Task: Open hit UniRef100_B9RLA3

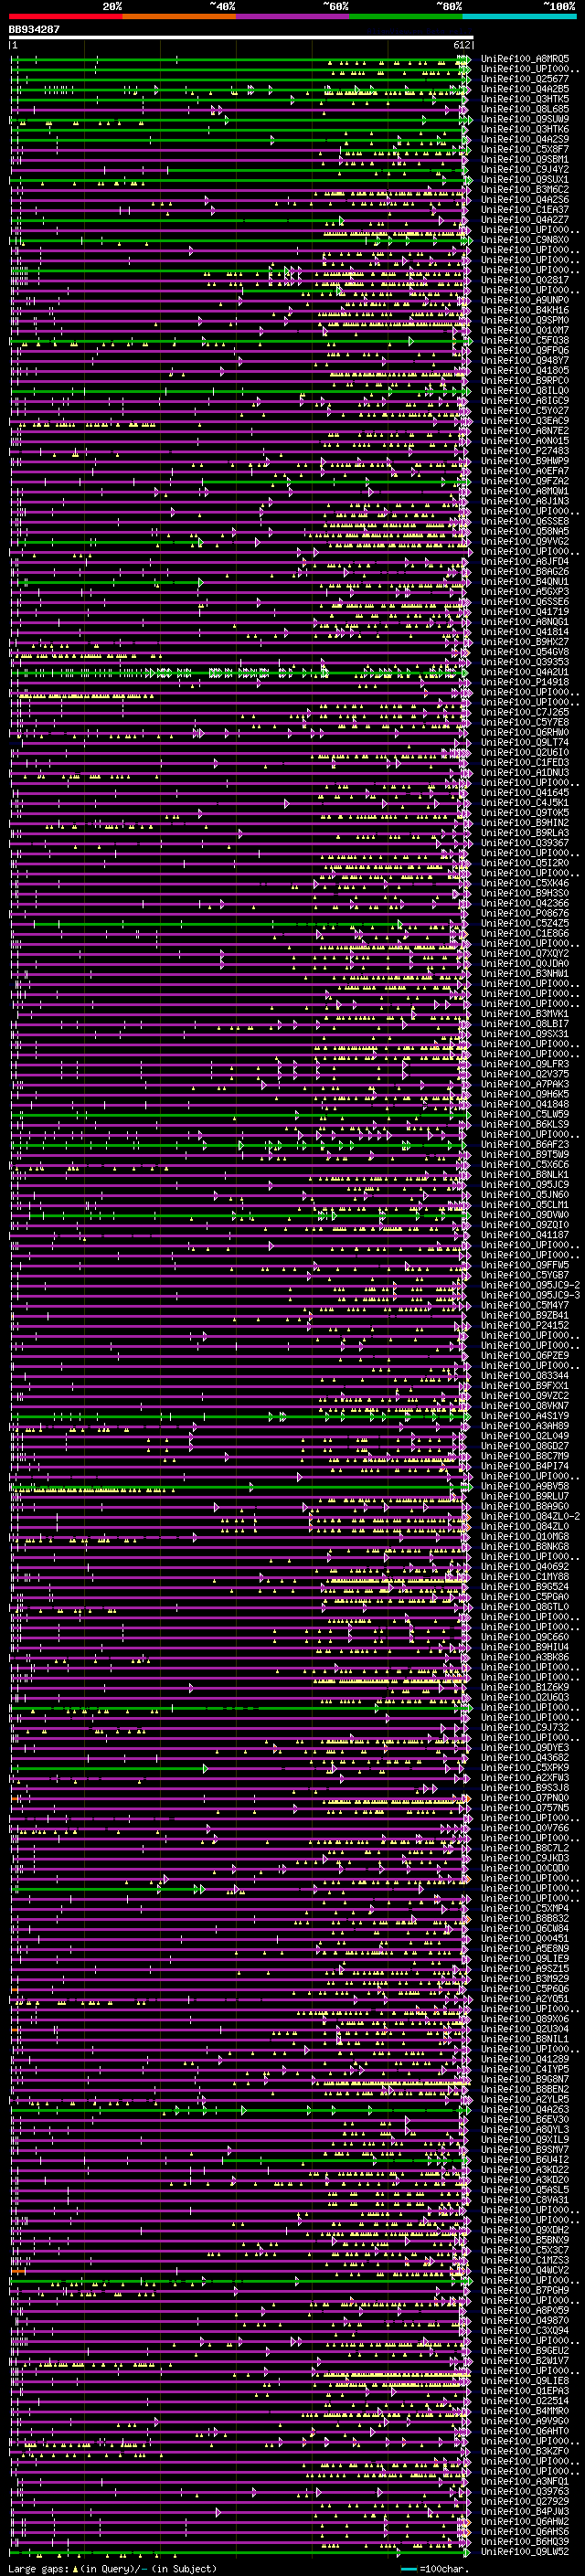Action: click(x=525, y=833)
